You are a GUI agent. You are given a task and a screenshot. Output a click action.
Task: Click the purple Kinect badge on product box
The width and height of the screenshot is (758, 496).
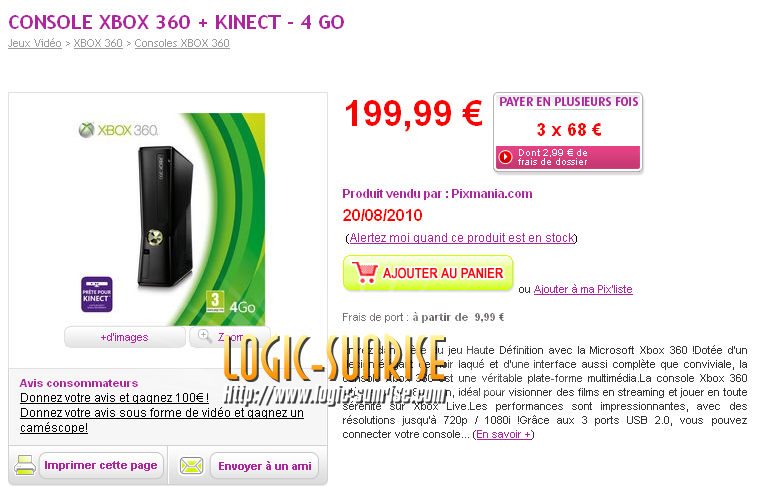97,294
